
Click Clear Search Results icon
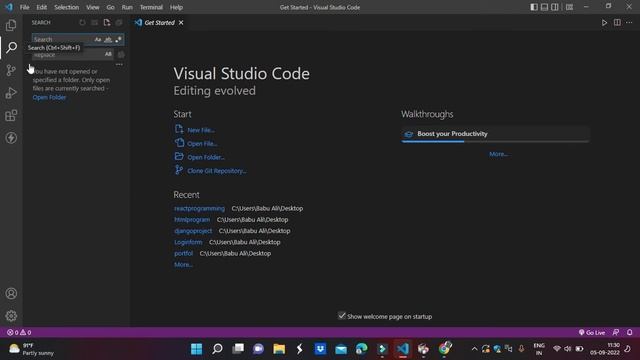tap(95, 22)
